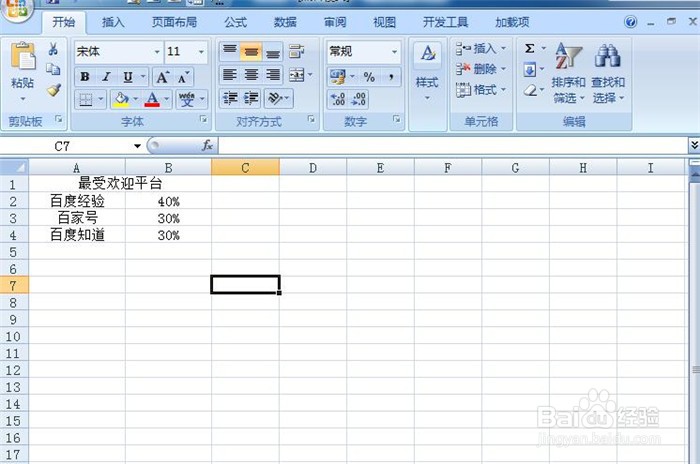Open Sort and Filter (排序和筛选)
This screenshot has height=464, width=700.
[x=568, y=74]
